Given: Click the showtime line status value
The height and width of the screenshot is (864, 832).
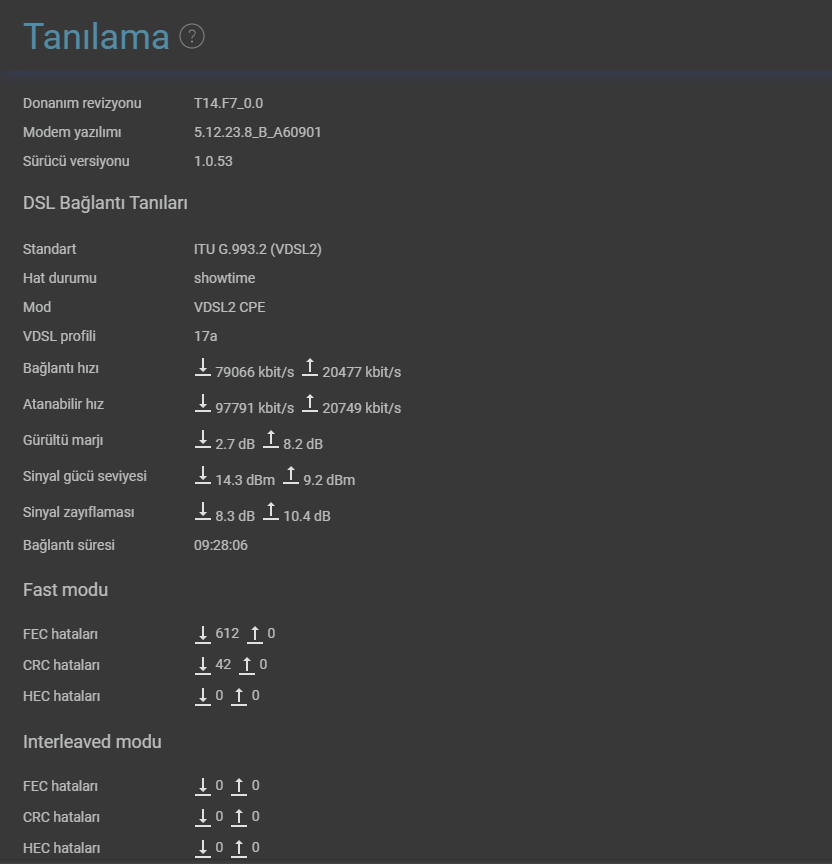Looking at the screenshot, I should 224,278.
